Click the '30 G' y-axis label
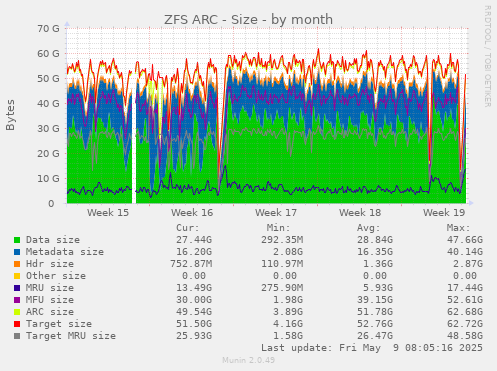Image resolution: width=497 pixels, height=371 pixels. [48, 129]
